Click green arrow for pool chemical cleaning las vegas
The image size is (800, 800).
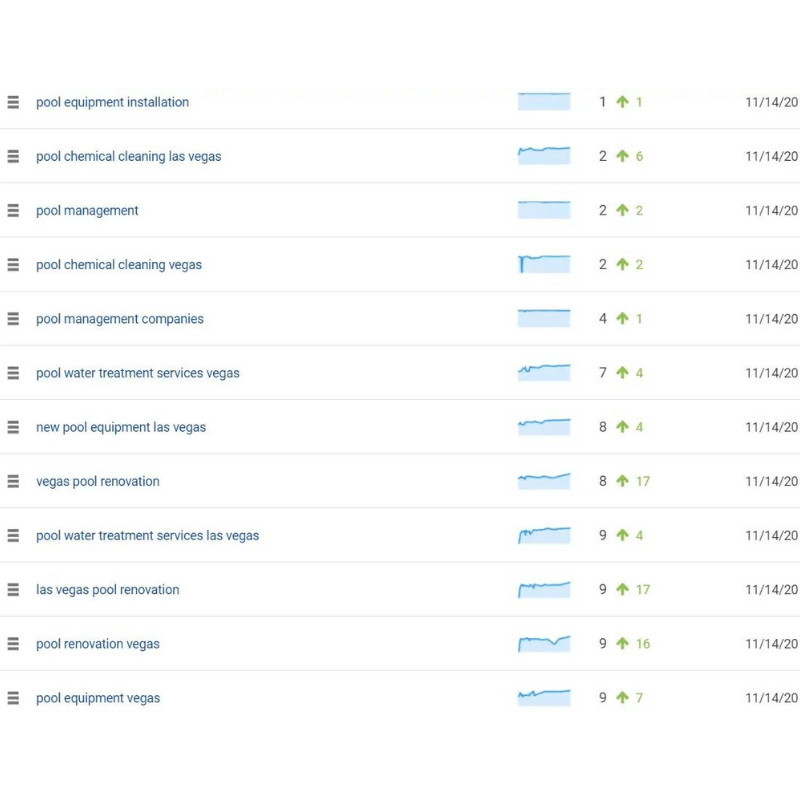tap(622, 156)
